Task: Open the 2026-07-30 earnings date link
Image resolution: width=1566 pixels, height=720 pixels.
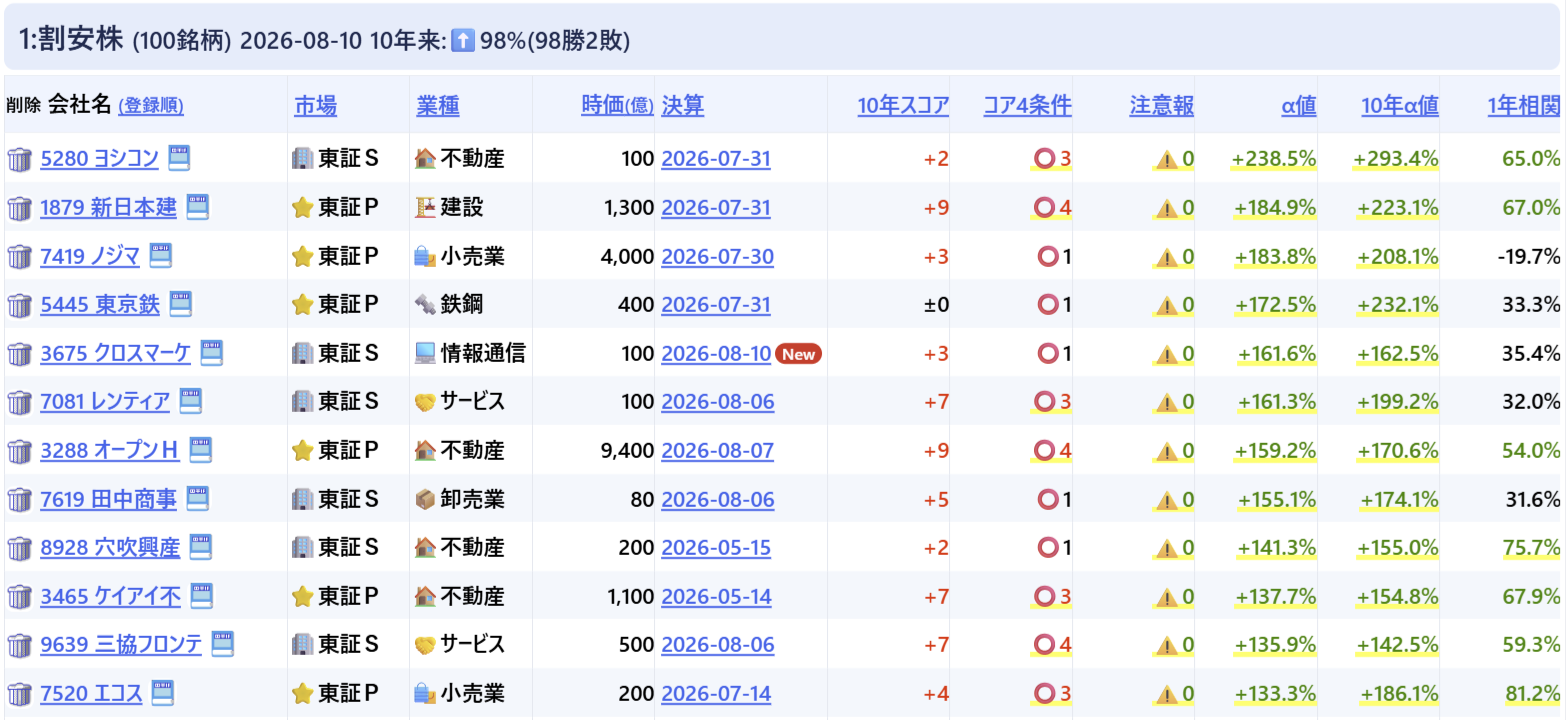Action: click(x=718, y=256)
